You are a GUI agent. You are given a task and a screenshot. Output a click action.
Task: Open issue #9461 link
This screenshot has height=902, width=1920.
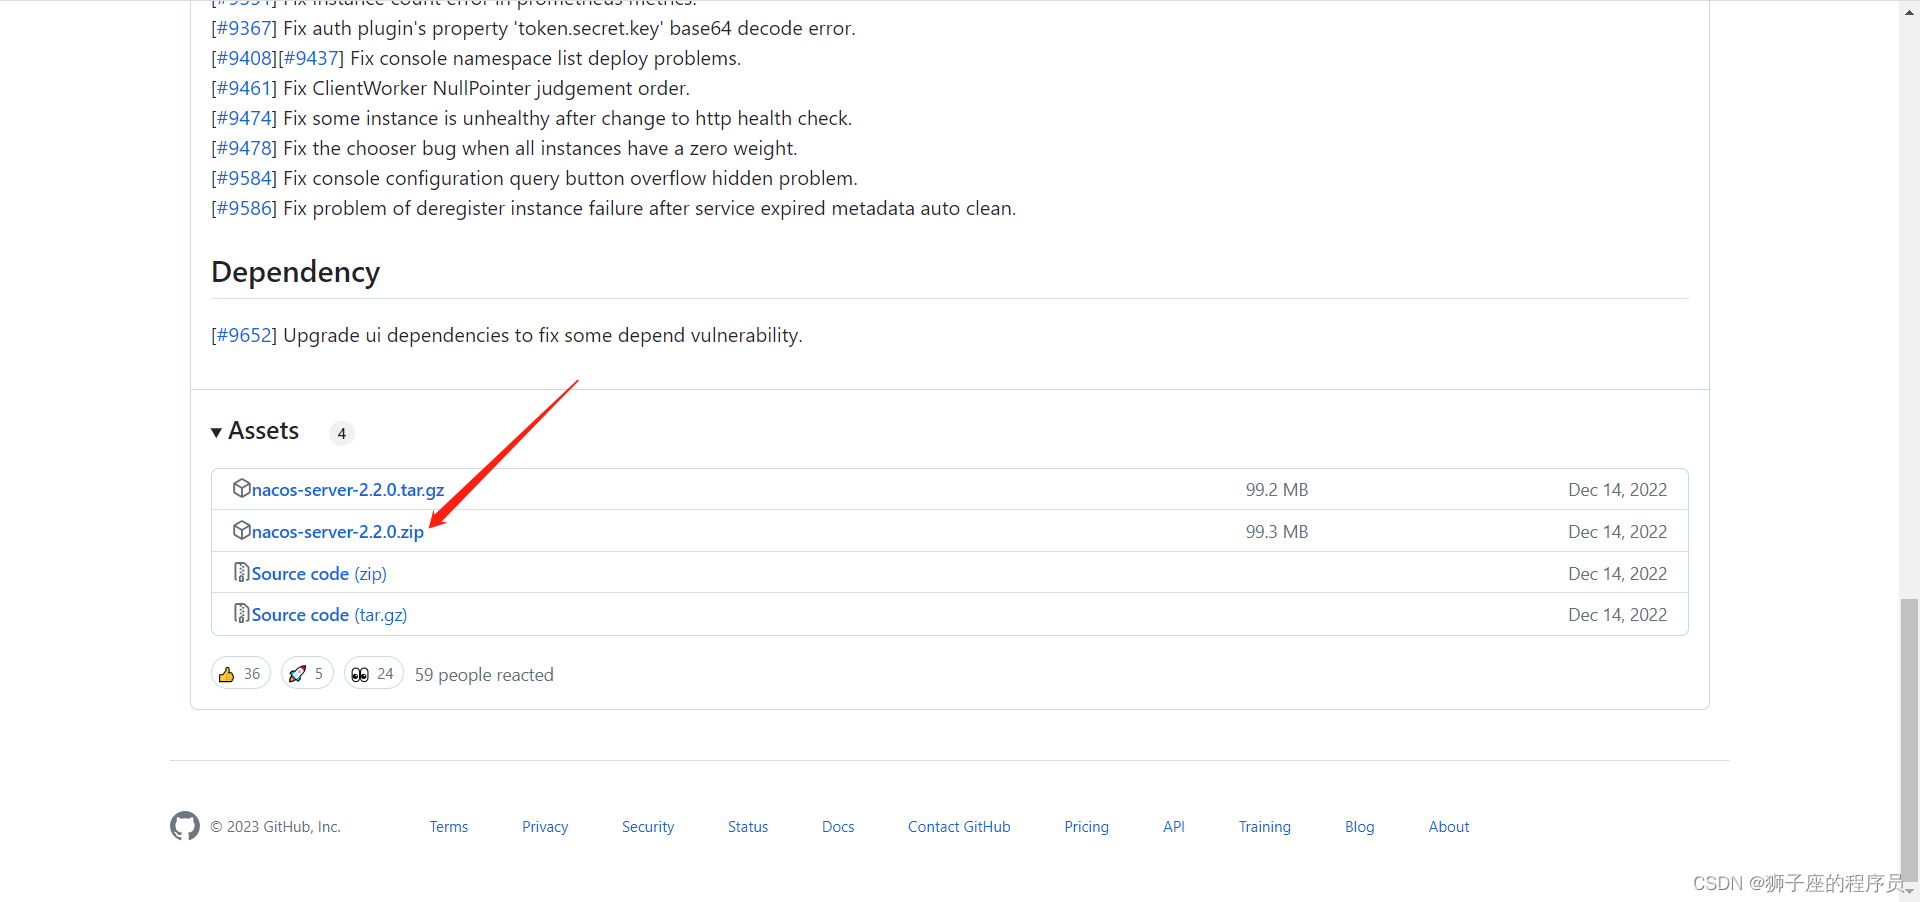[x=244, y=88]
